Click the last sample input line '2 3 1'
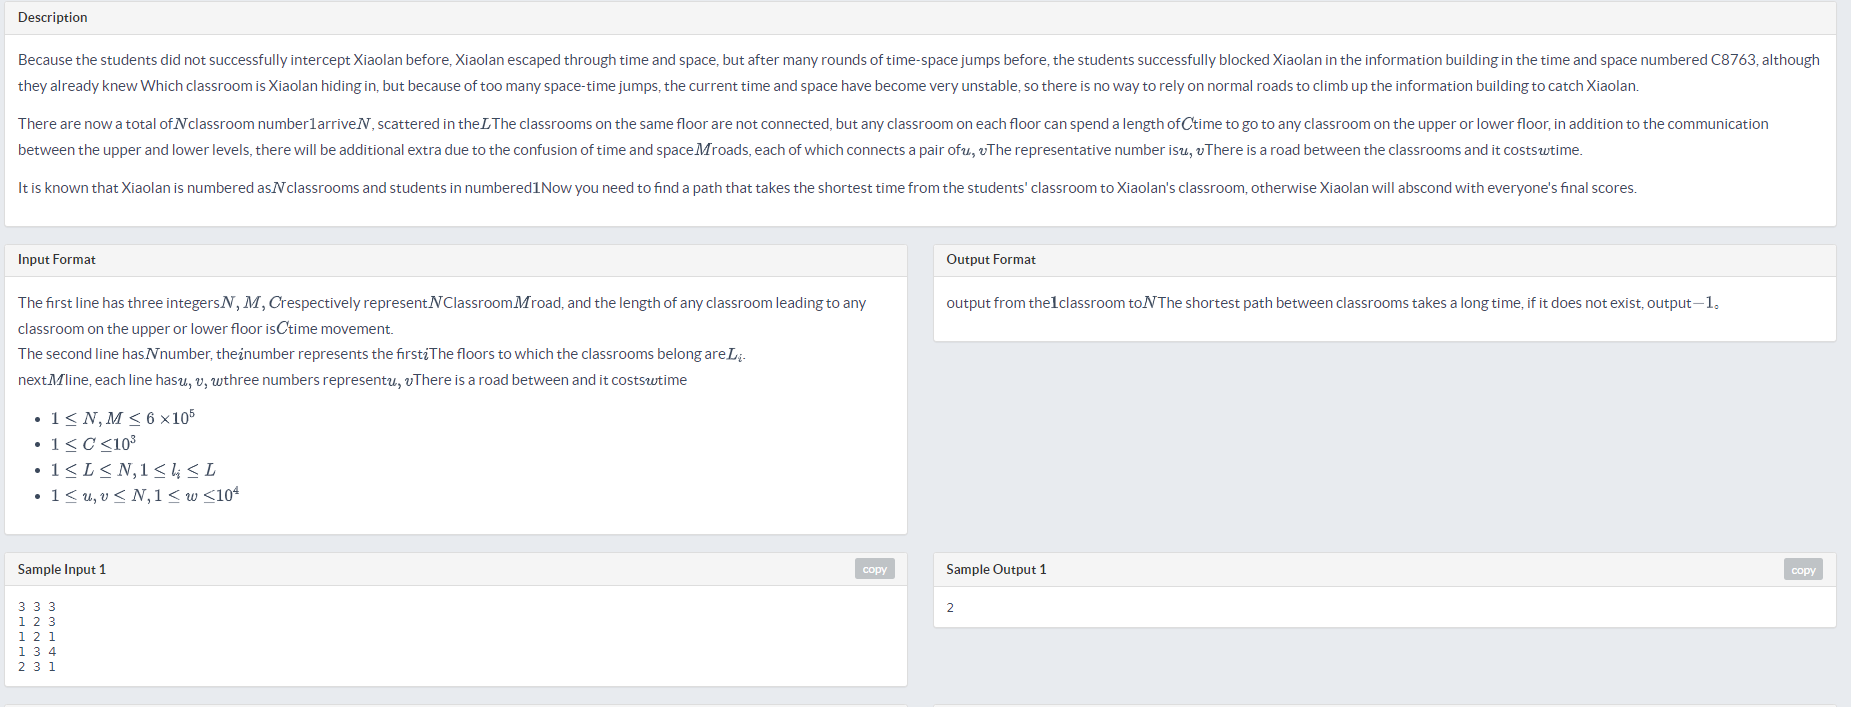The height and width of the screenshot is (707, 1851). click(37, 666)
